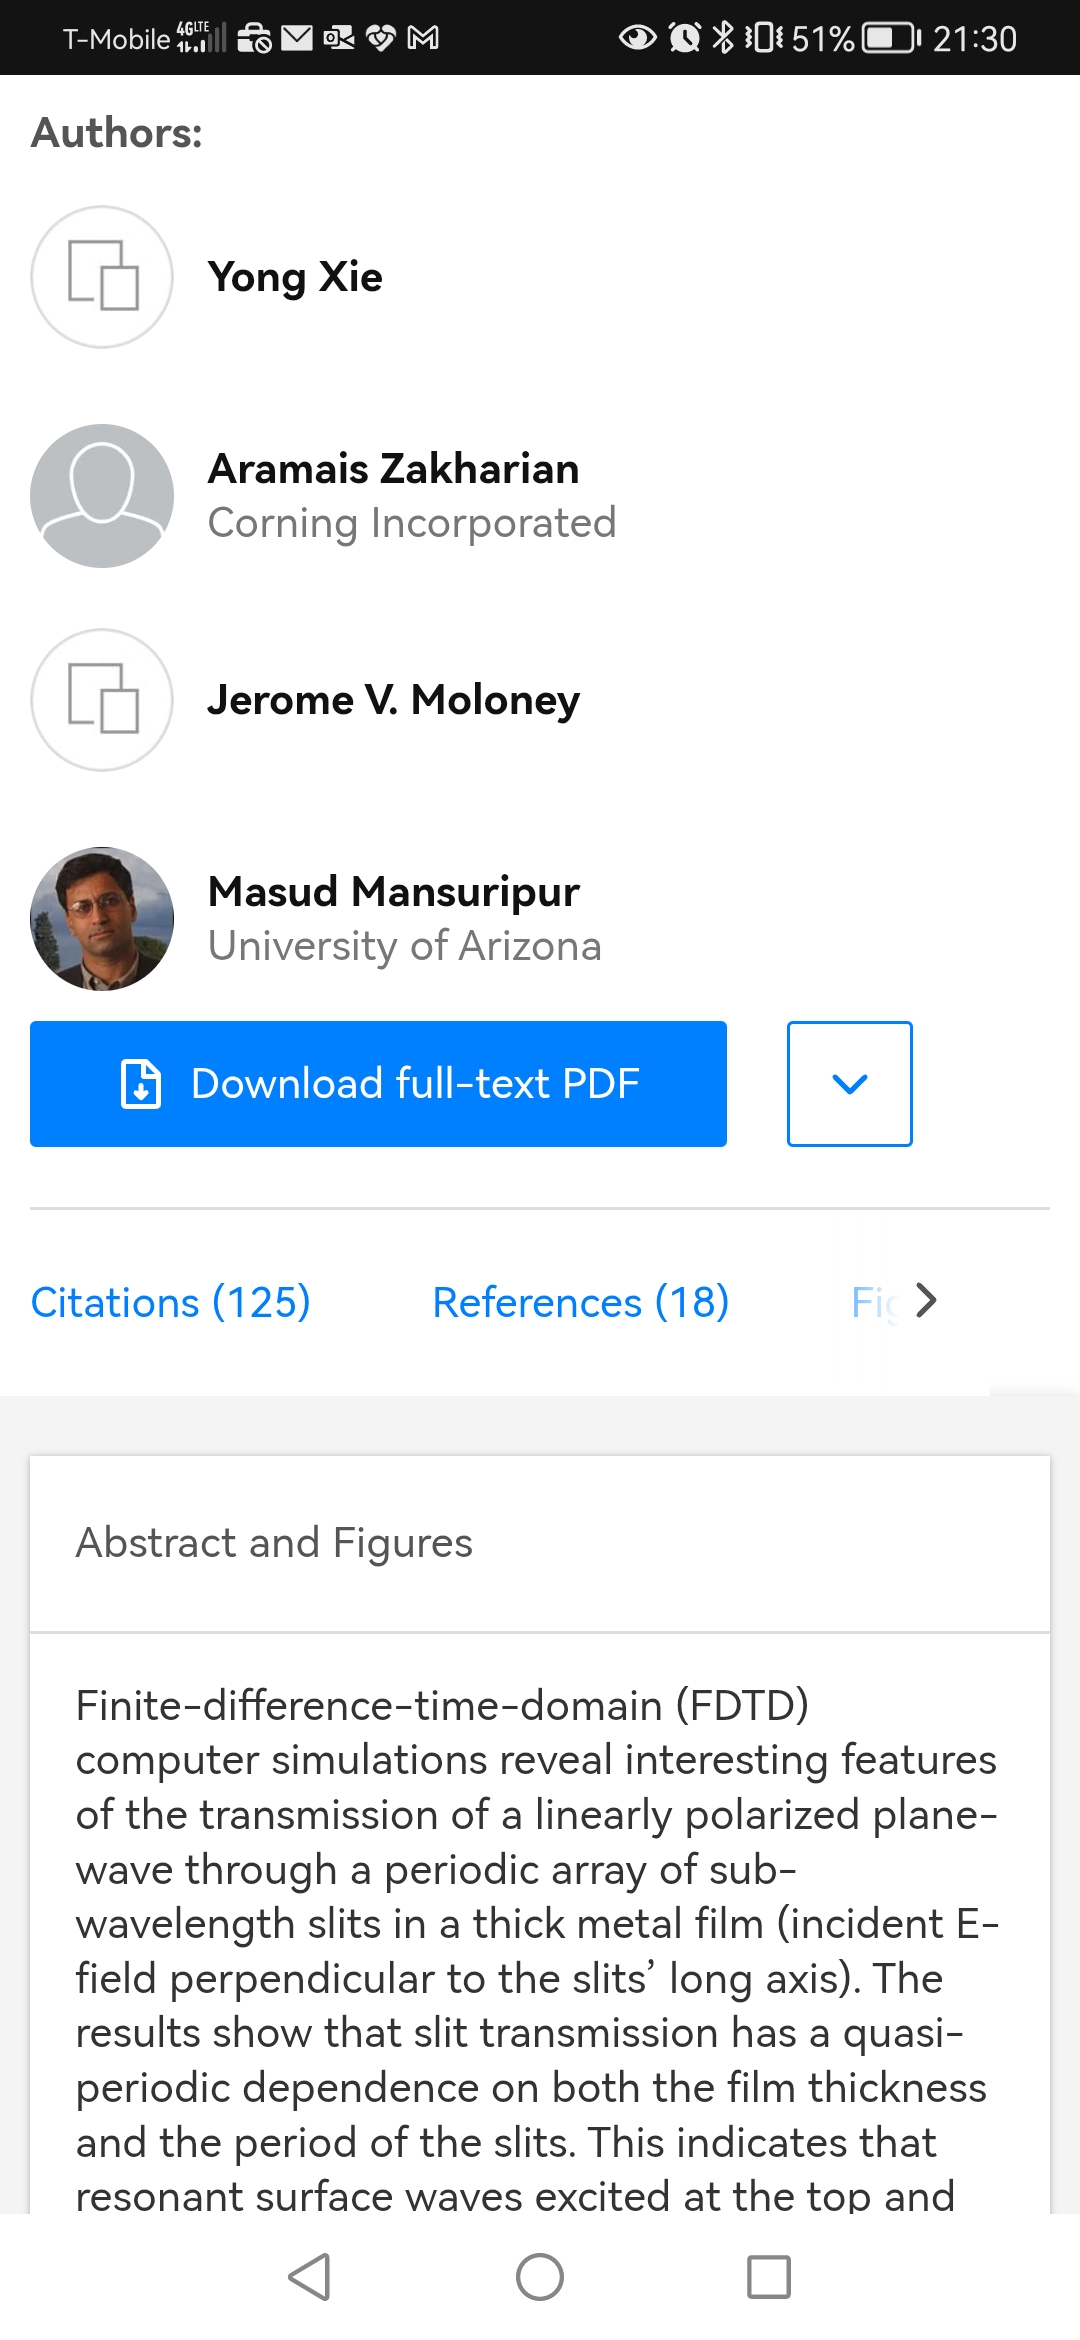Open the partially visible Figures tab
The height and width of the screenshot is (2340, 1080).
(x=875, y=1302)
